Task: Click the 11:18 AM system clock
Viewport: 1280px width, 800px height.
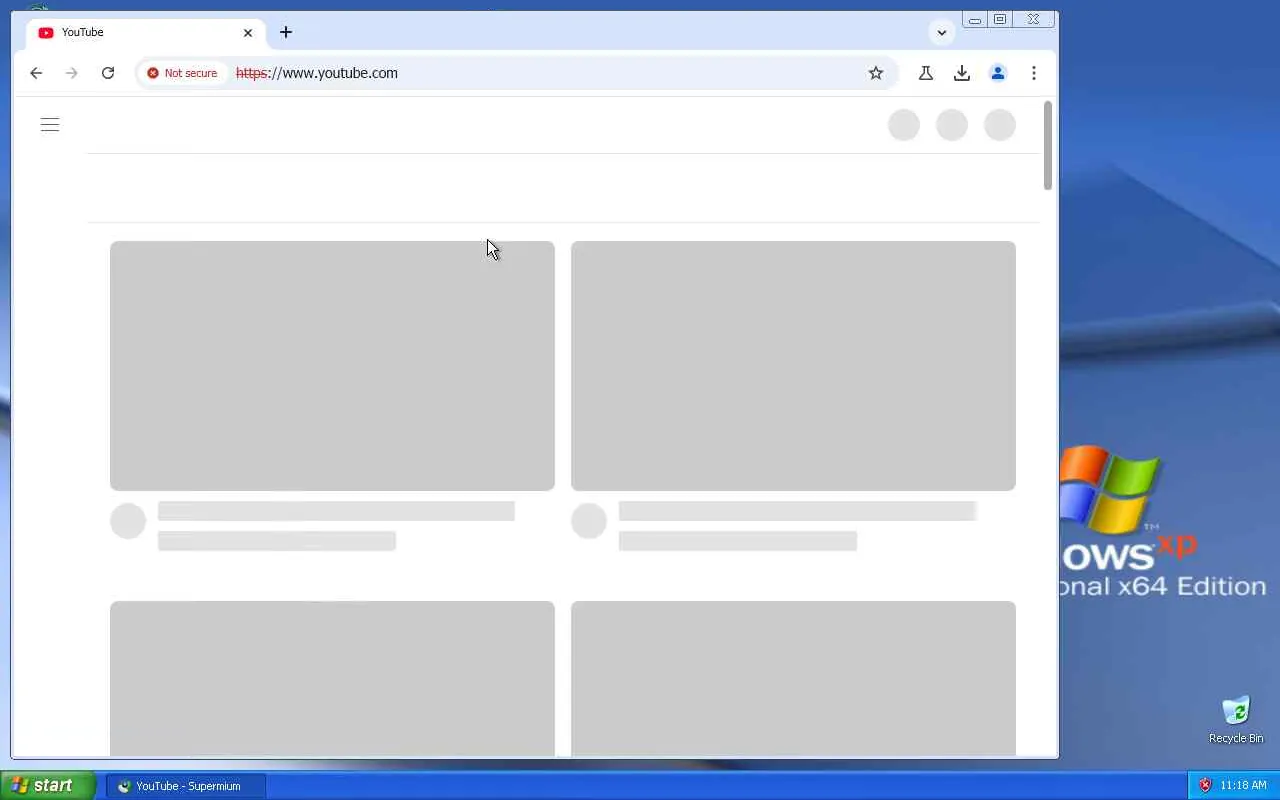Action: pos(1243,786)
